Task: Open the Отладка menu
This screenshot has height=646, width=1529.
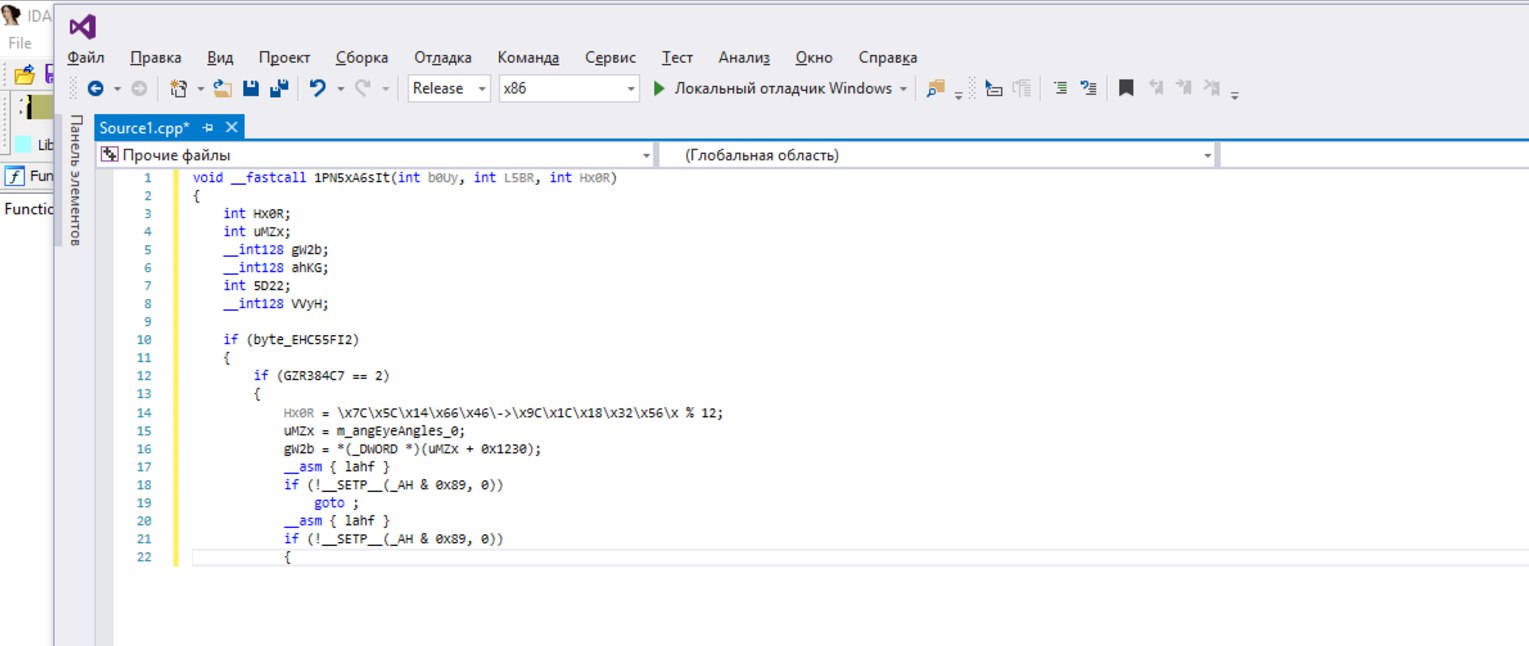Action: coord(442,58)
